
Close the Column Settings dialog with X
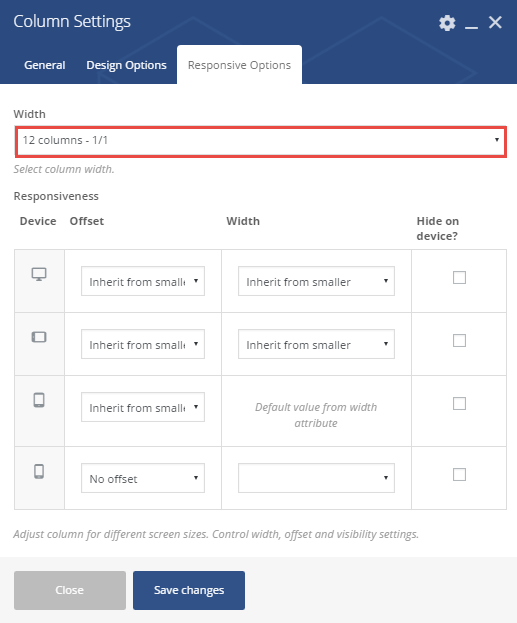[x=495, y=22]
